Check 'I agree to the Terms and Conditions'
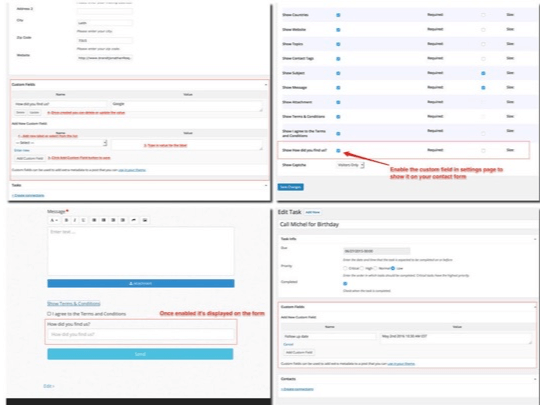 pyautogui.click(x=49, y=314)
